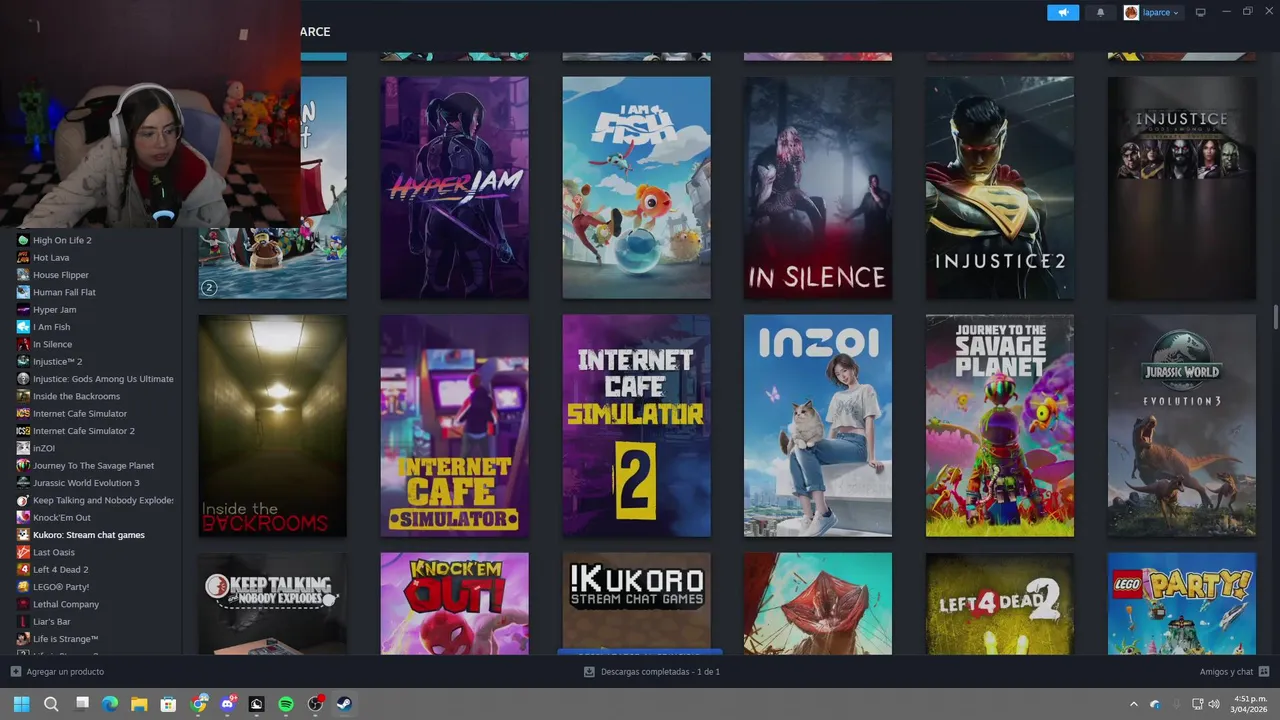This screenshot has width=1280, height=720.
Task: Click the Steam taskbar icon
Action: pyautogui.click(x=344, y=704)
